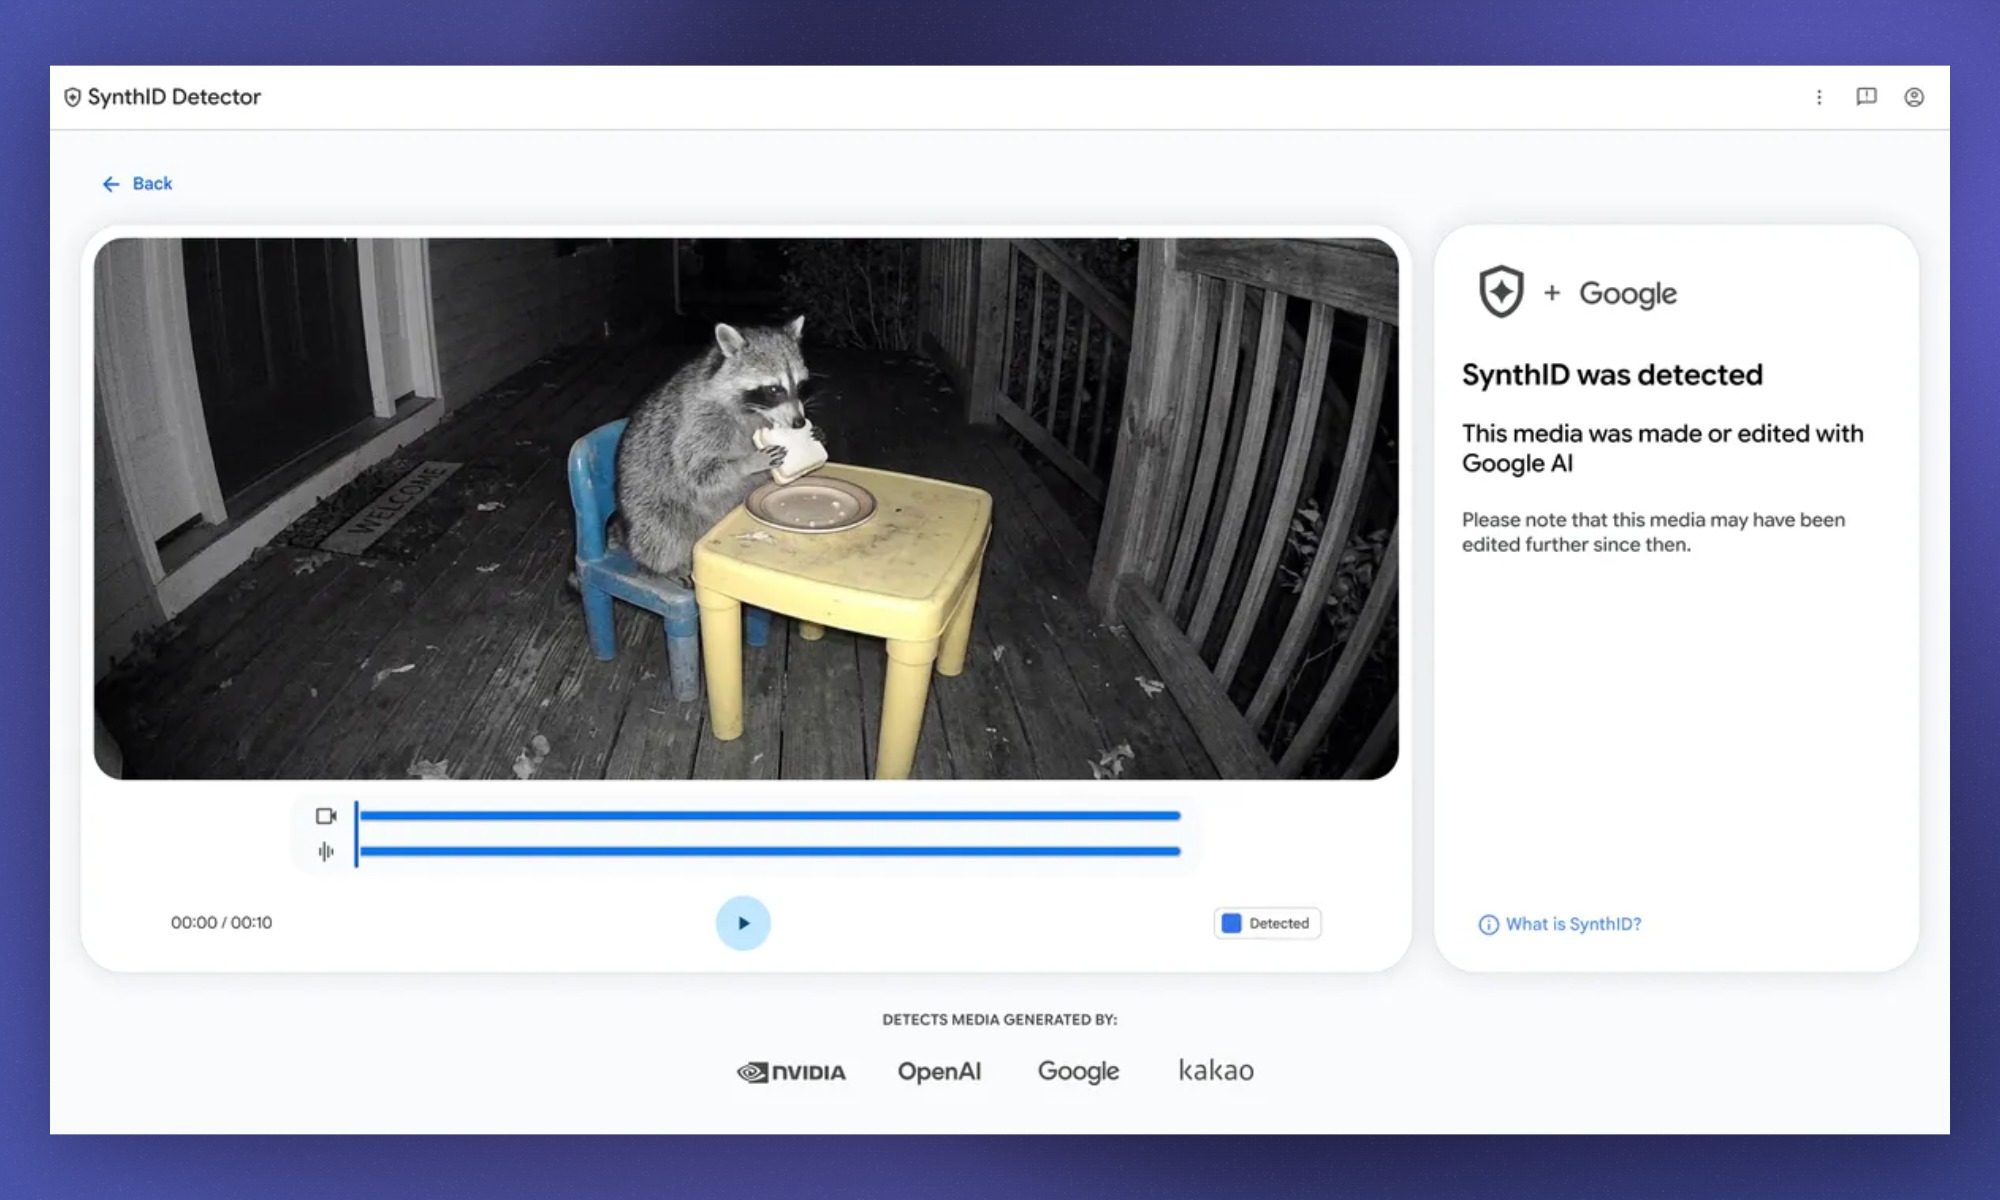
Task: Play the raccoon video
Action: [x=743, y=923]
